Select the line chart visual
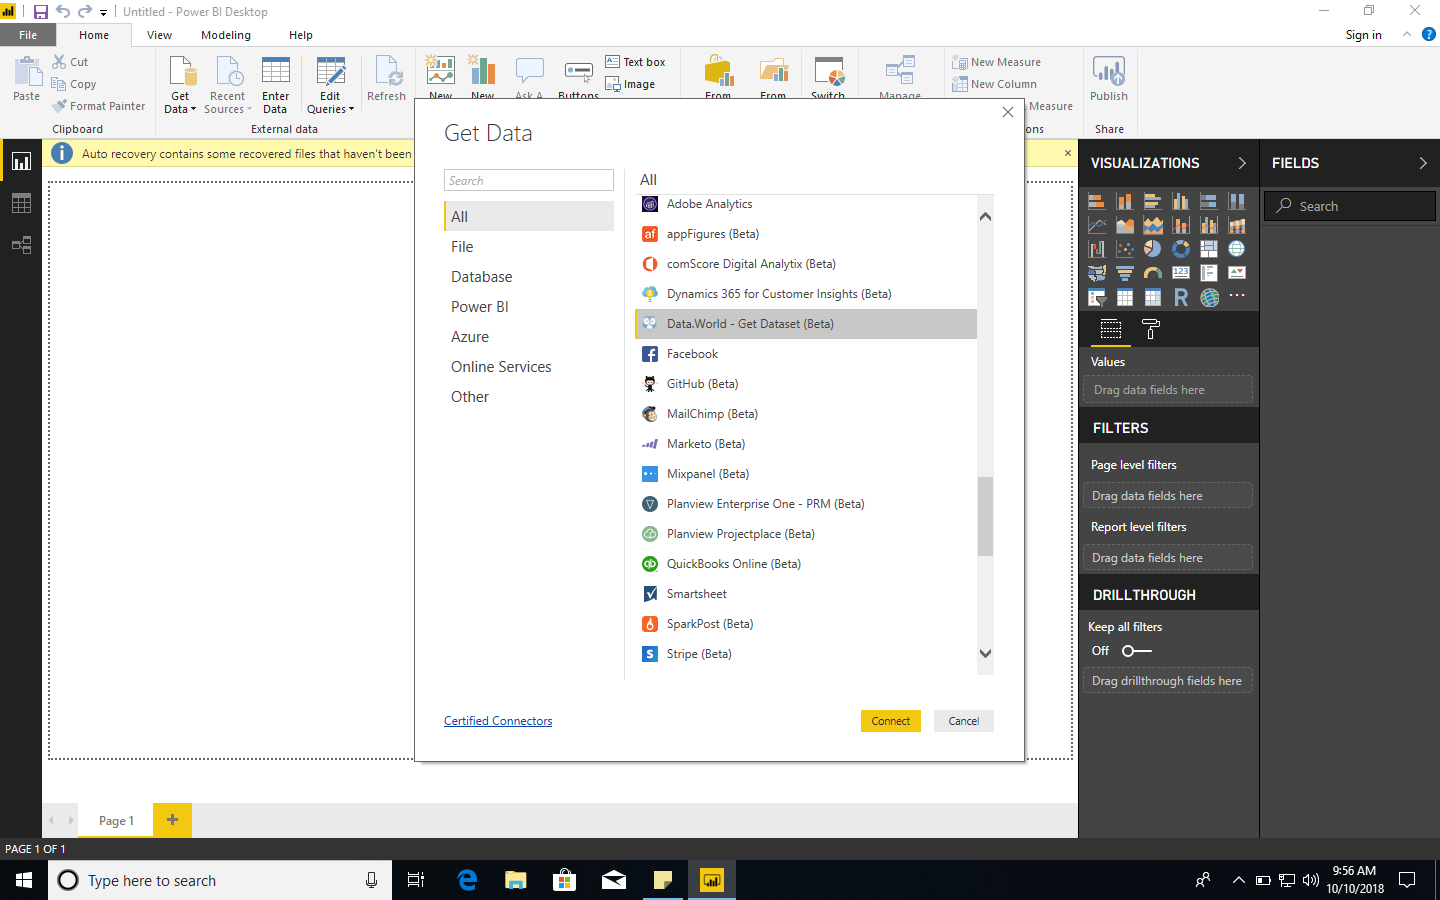Viewport: 1440px width, 900px height. click(1096, 225)
